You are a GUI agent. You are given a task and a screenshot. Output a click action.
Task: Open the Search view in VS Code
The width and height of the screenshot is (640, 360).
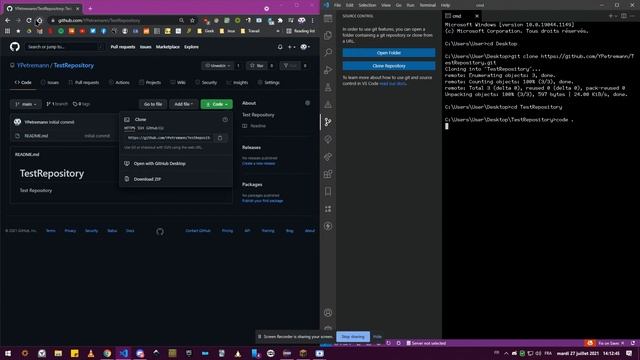[x=328, y=53]
